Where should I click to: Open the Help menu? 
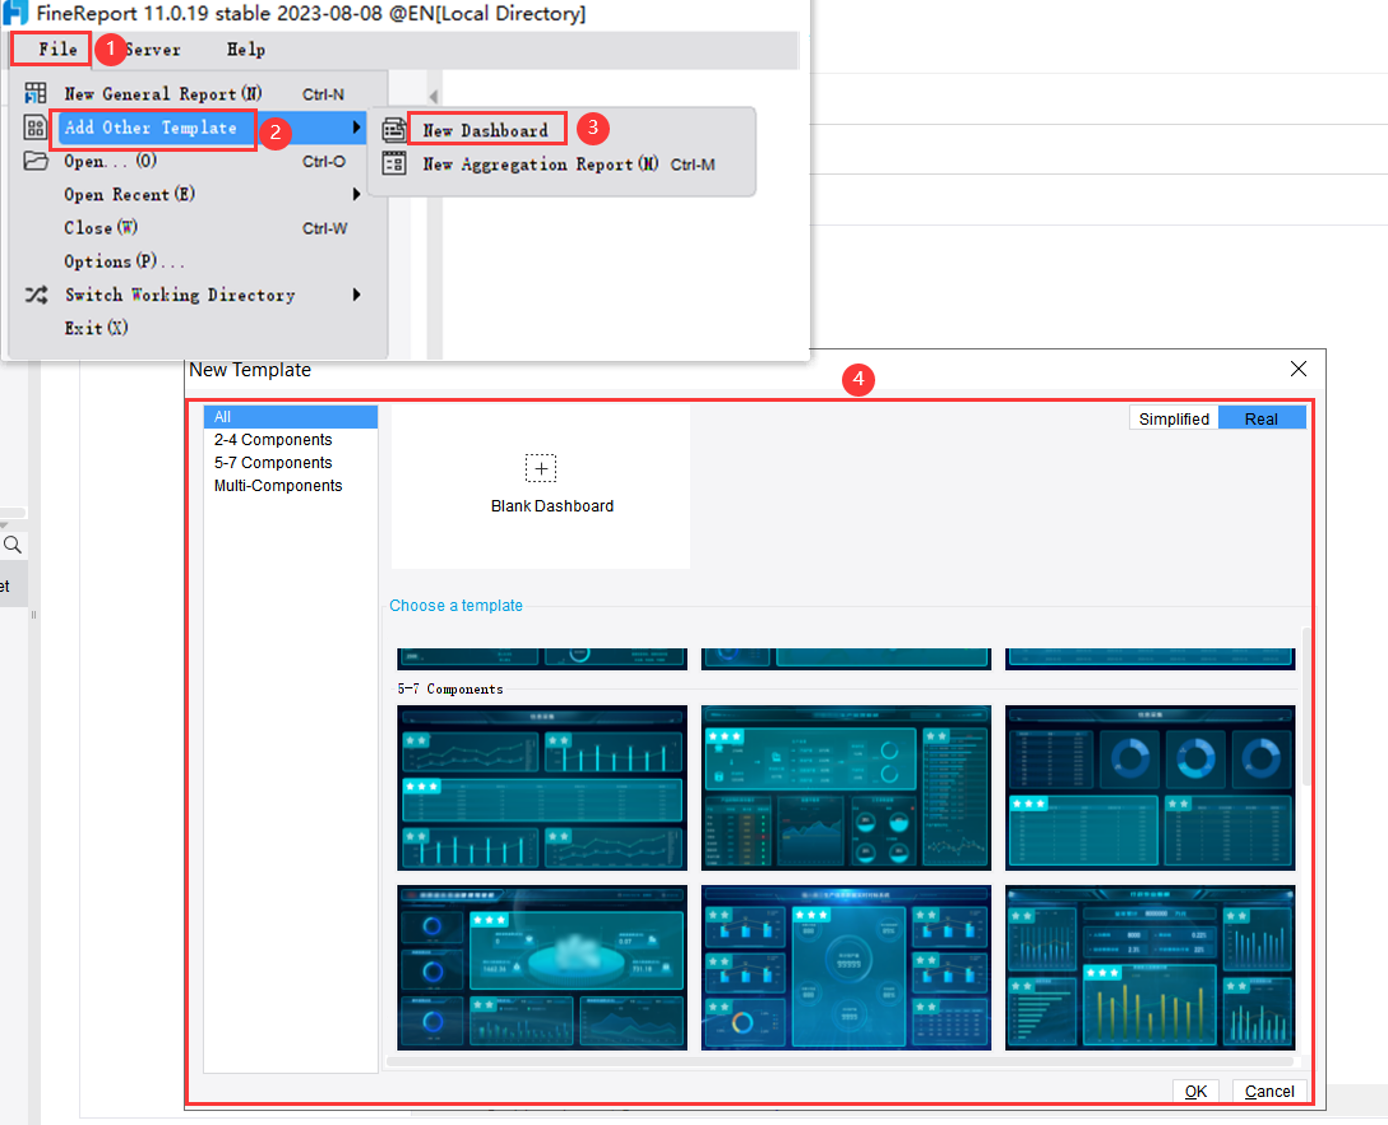[246, 49]
